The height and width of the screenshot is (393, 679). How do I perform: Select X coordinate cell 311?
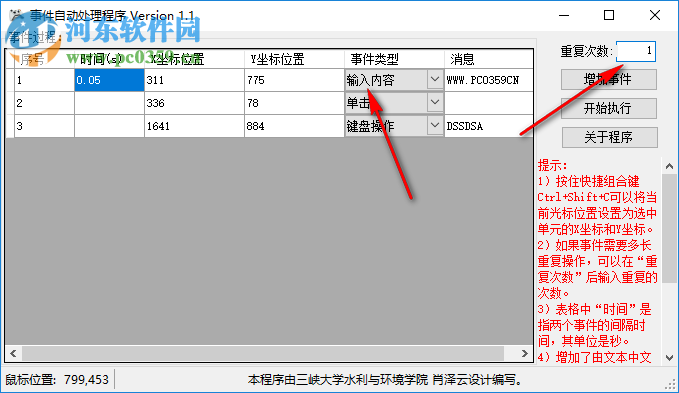point(194,80)
